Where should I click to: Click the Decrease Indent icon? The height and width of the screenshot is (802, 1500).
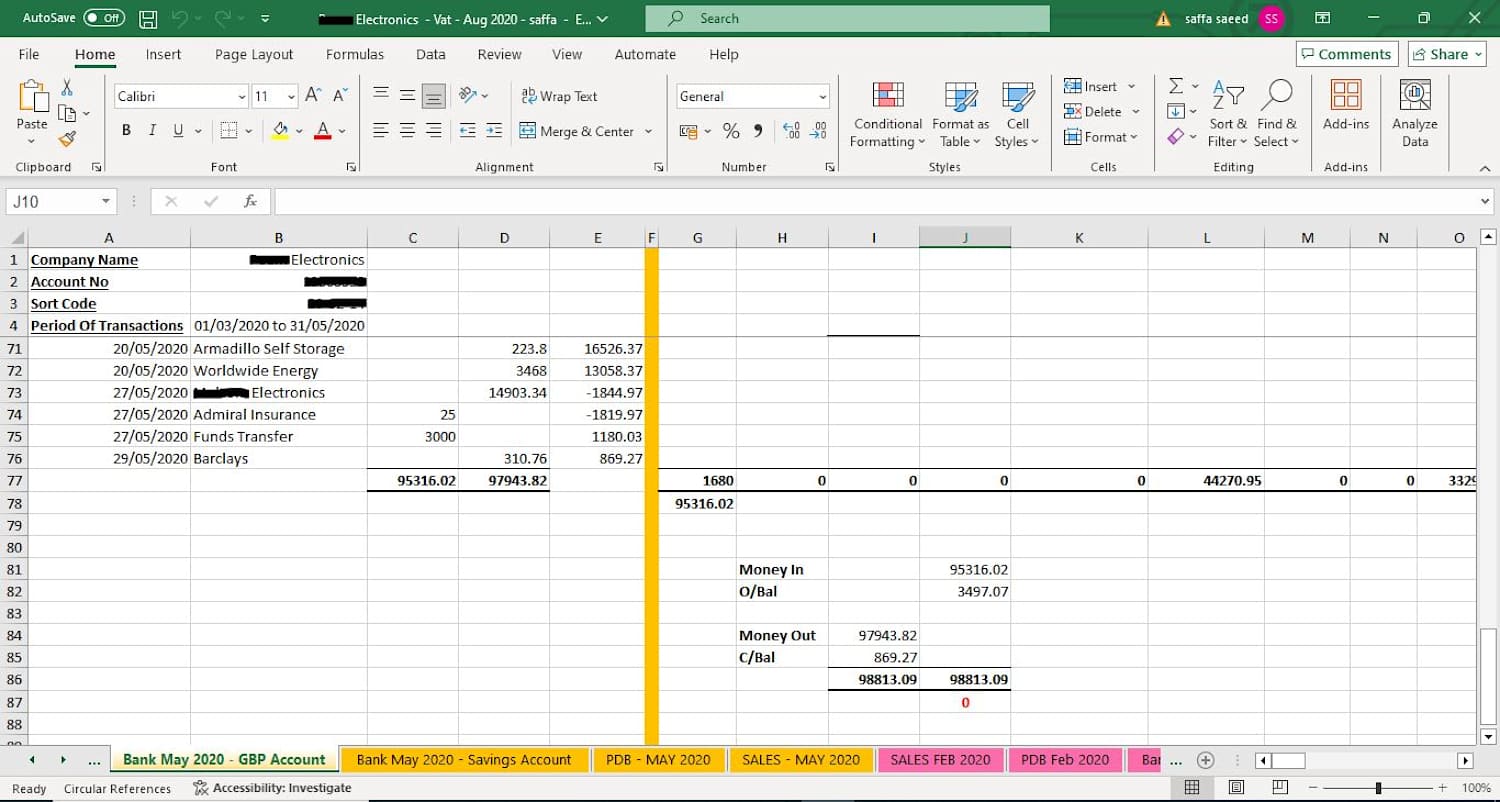click(467, 131)
